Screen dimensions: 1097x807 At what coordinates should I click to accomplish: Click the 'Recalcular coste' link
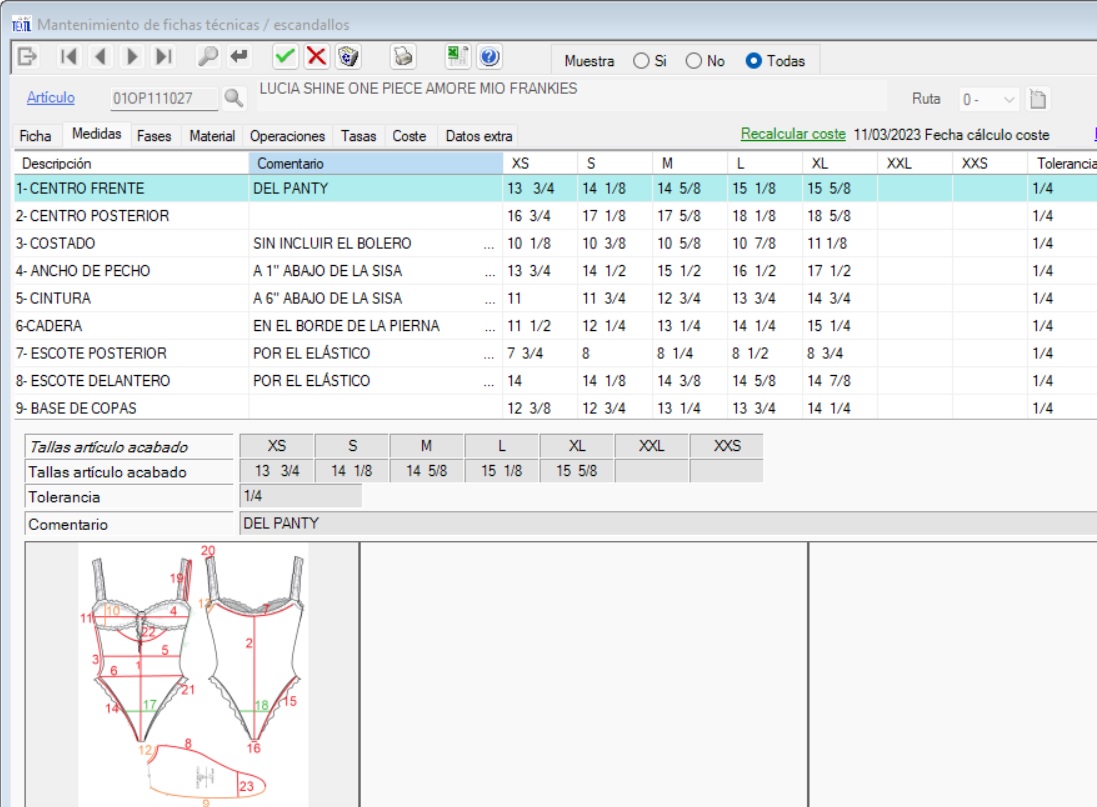click(793, 134)
